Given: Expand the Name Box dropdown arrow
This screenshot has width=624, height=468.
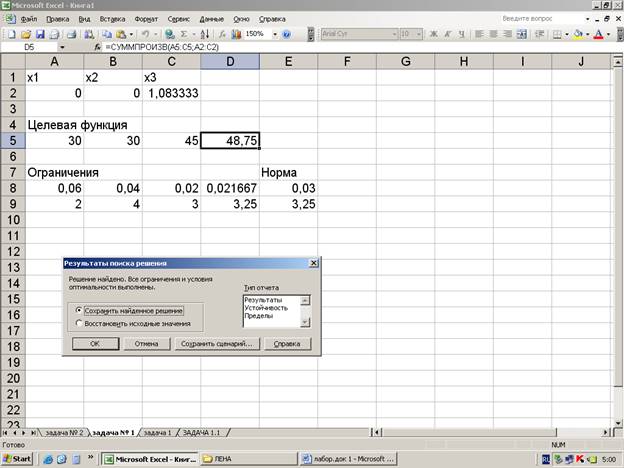Looking at the screenshot, I should click(x=62, y=47).
